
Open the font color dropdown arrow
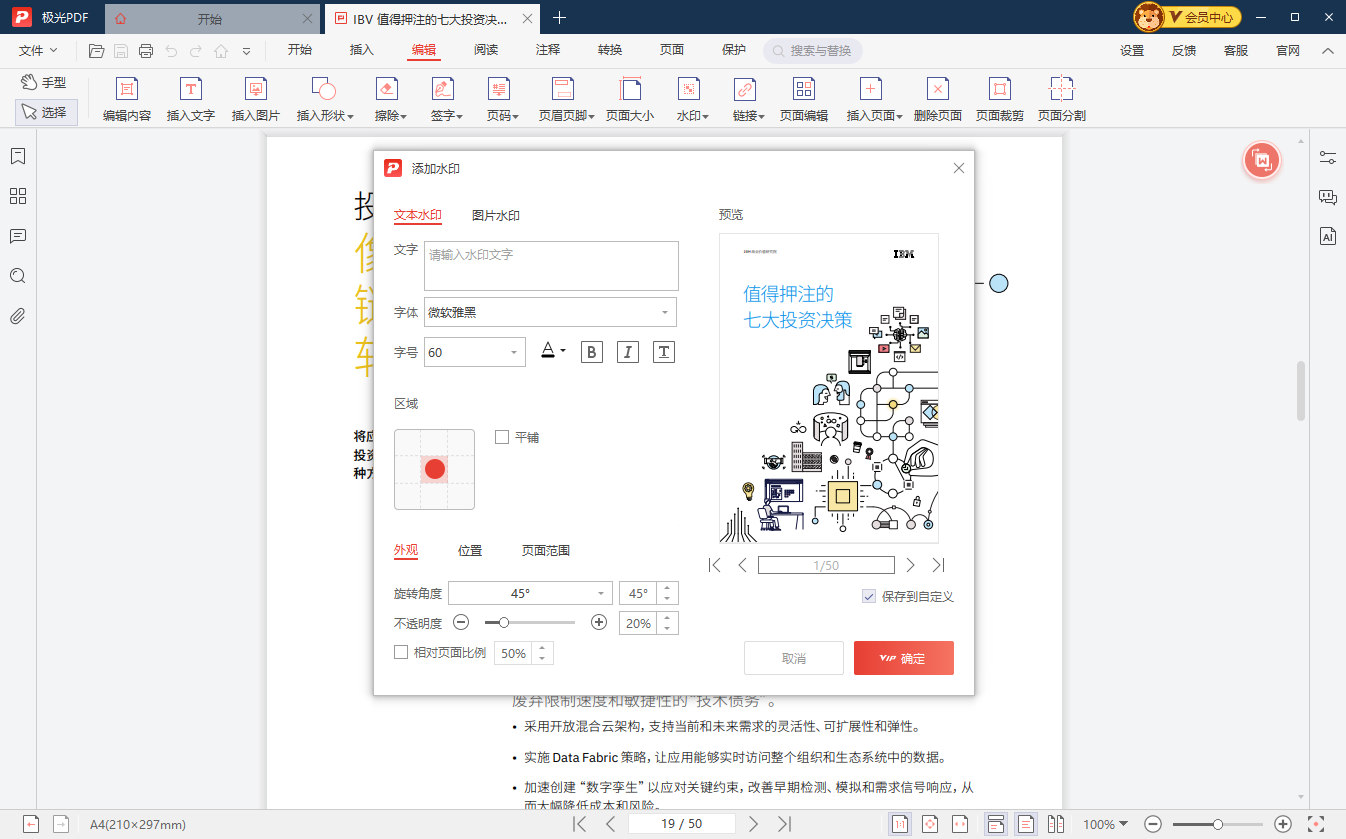coord(563,351)
